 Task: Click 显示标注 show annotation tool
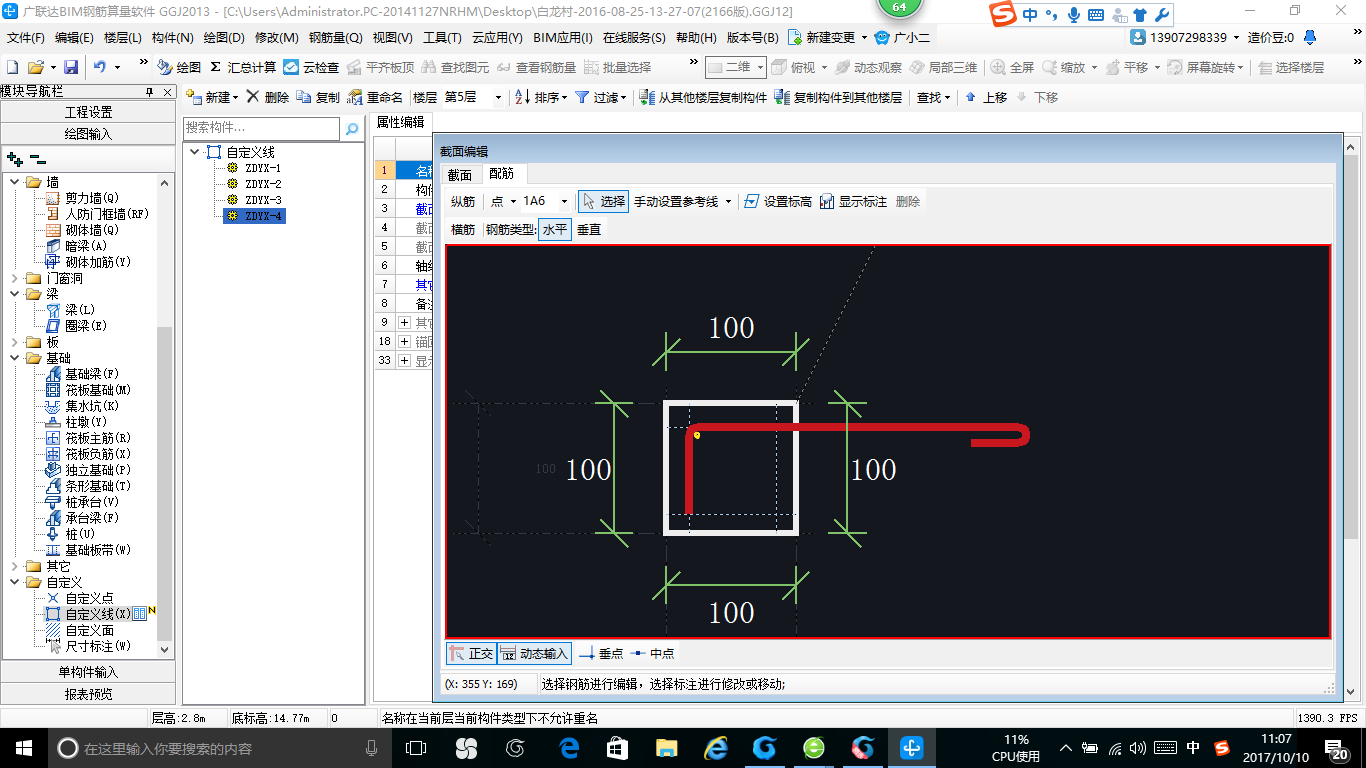(853, 201)
